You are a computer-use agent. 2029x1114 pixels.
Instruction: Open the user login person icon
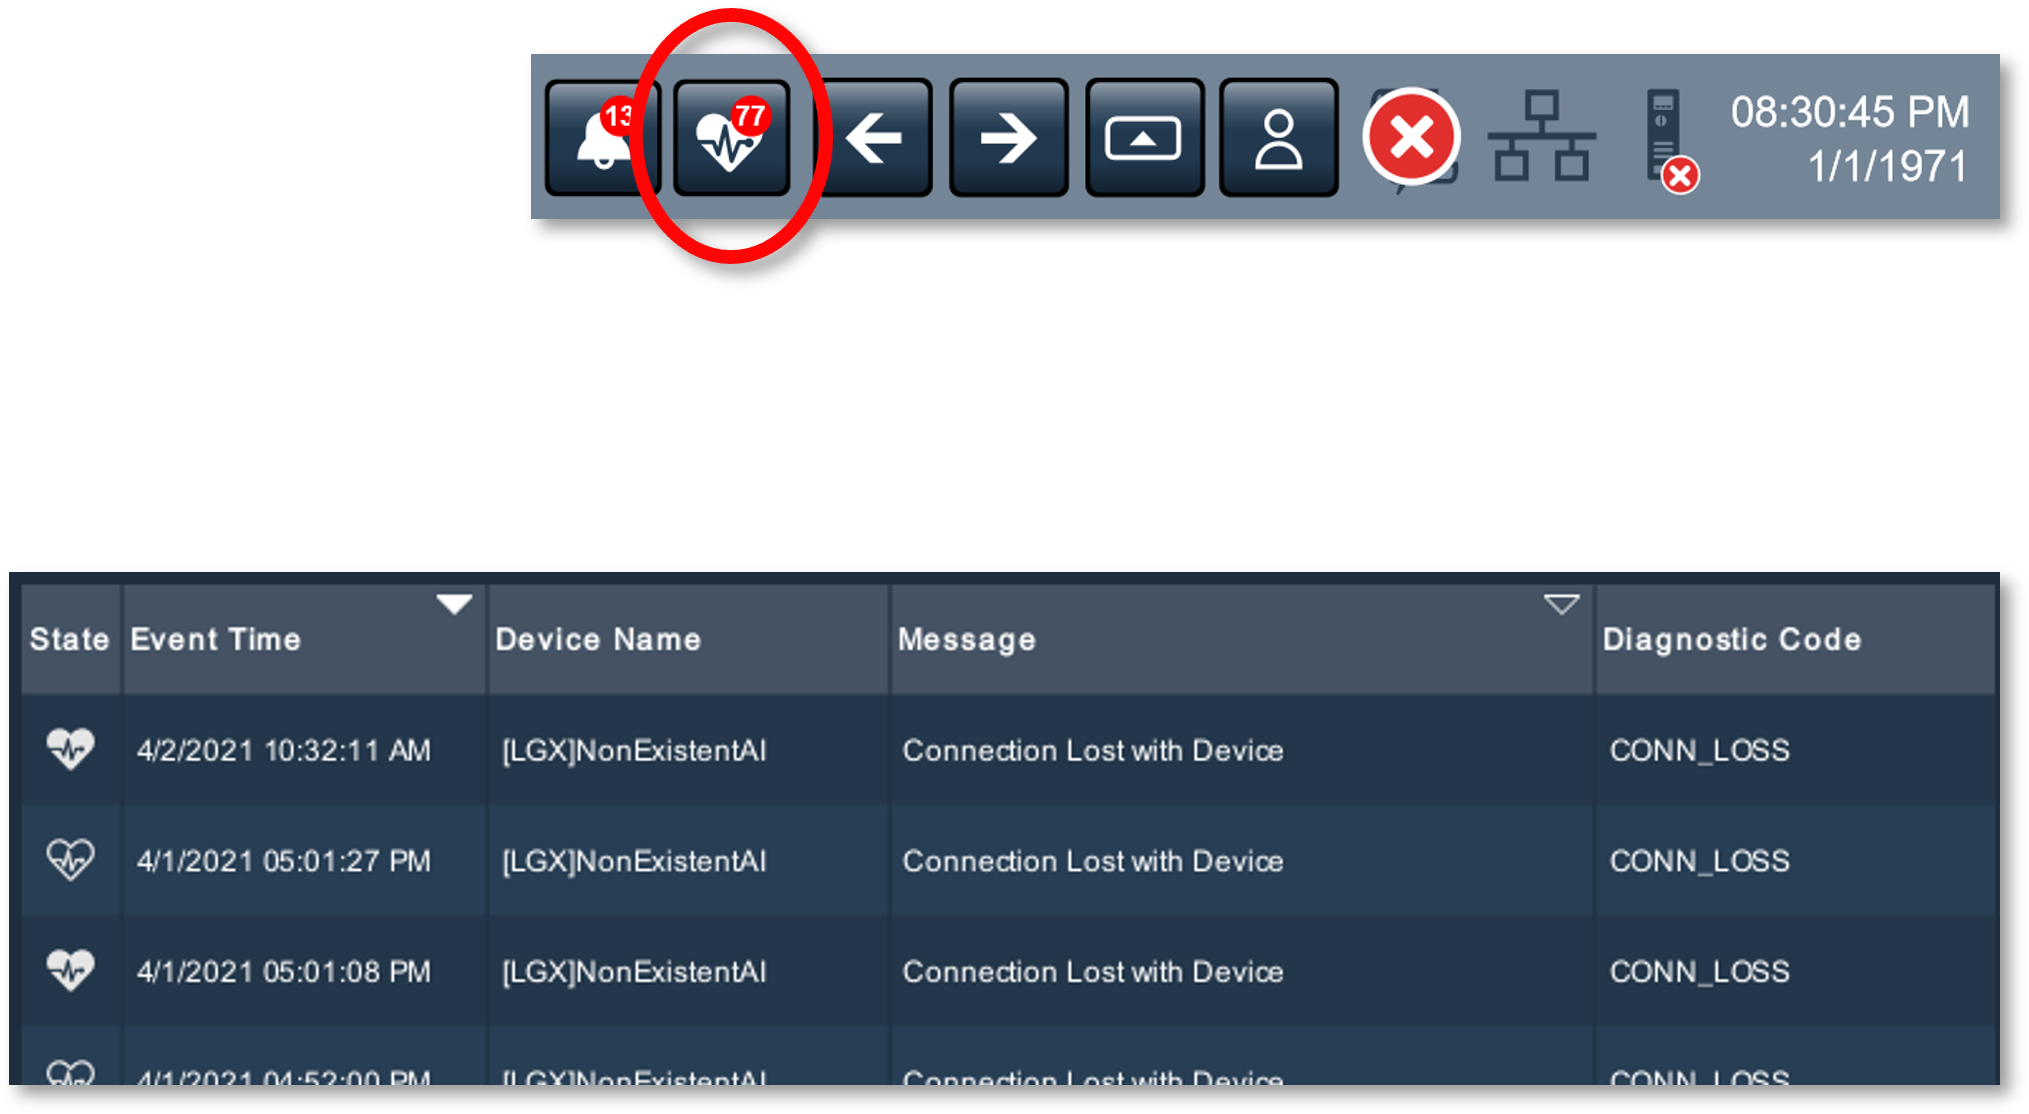(1278, 137)
